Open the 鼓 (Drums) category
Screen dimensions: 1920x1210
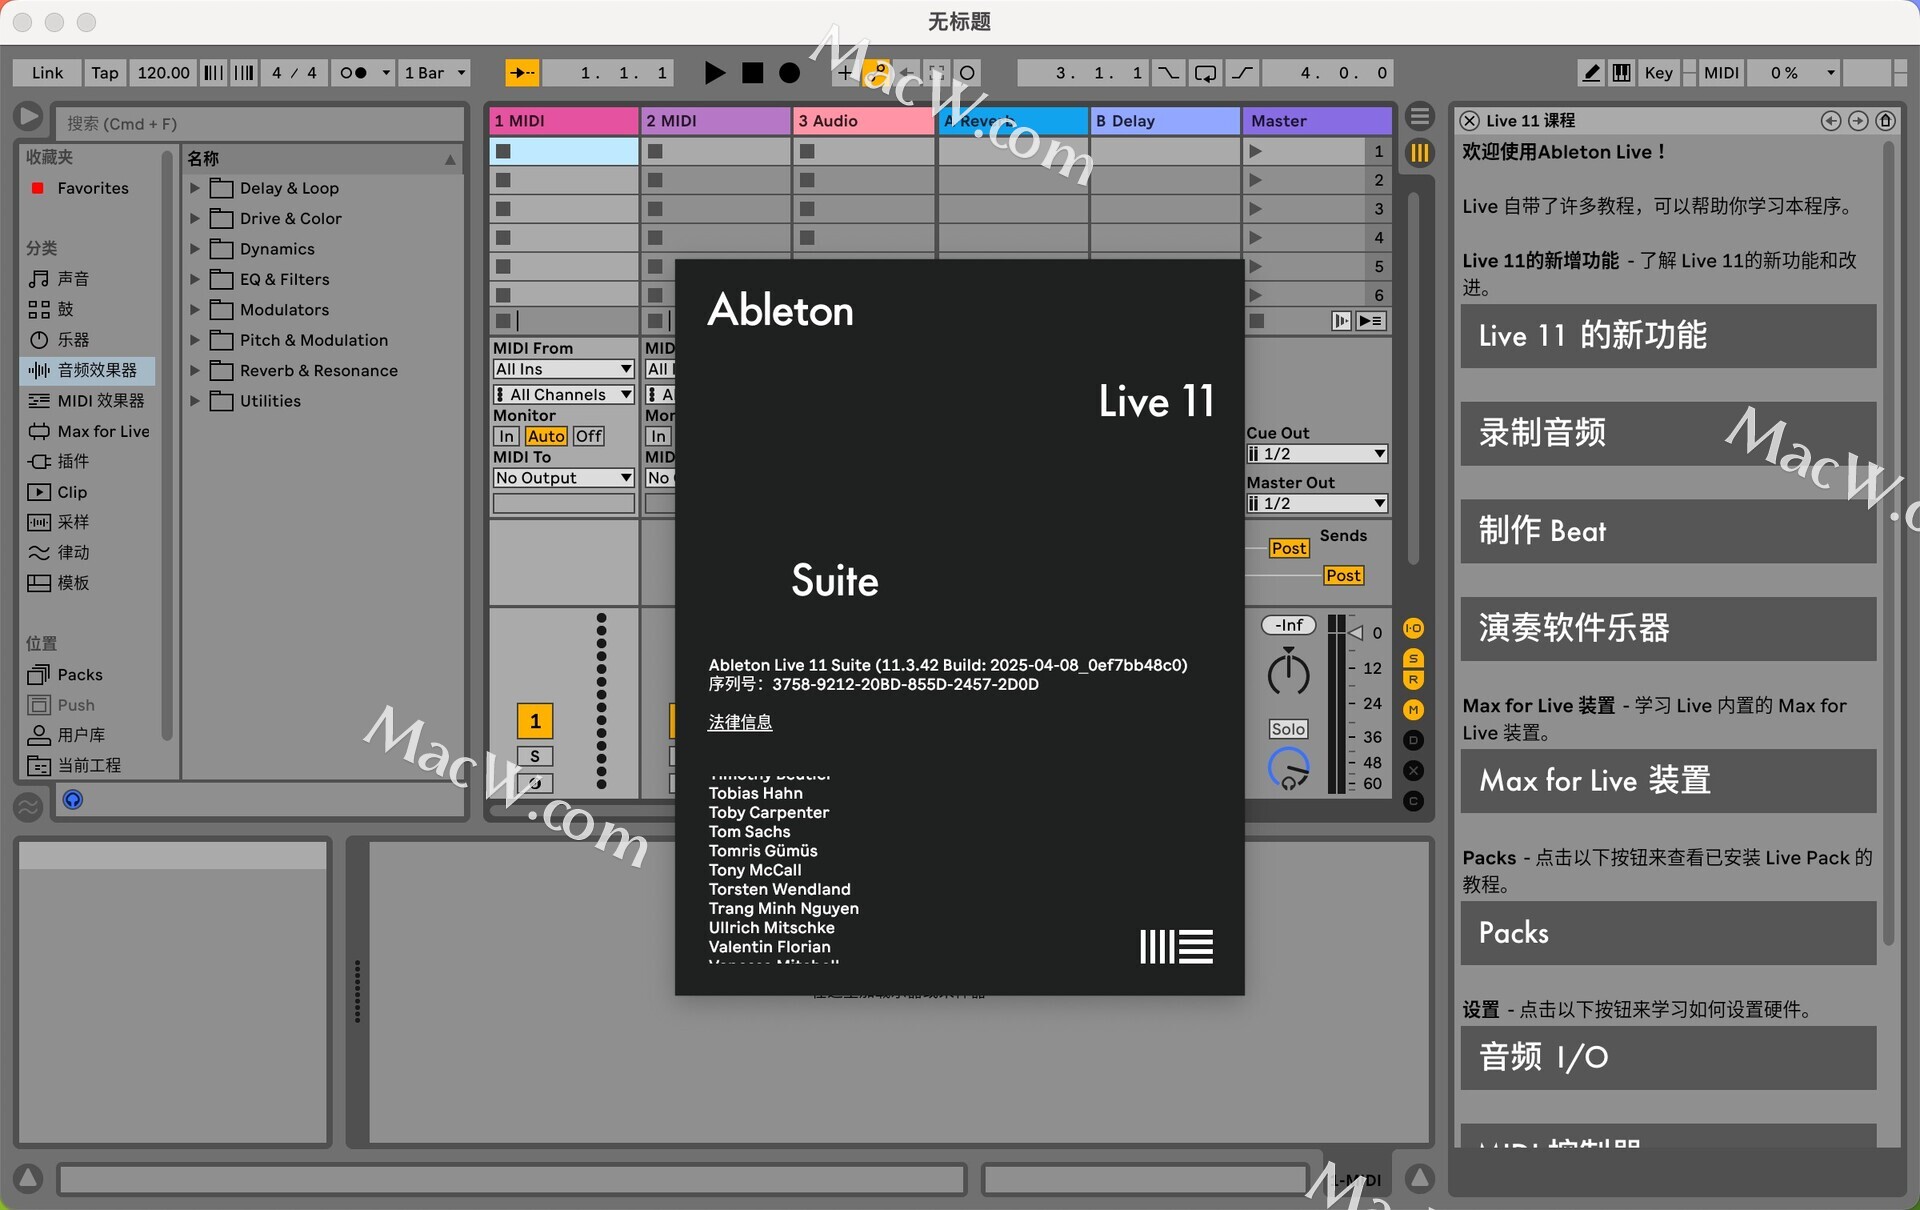pyautogui.click(x=65, y=309)
